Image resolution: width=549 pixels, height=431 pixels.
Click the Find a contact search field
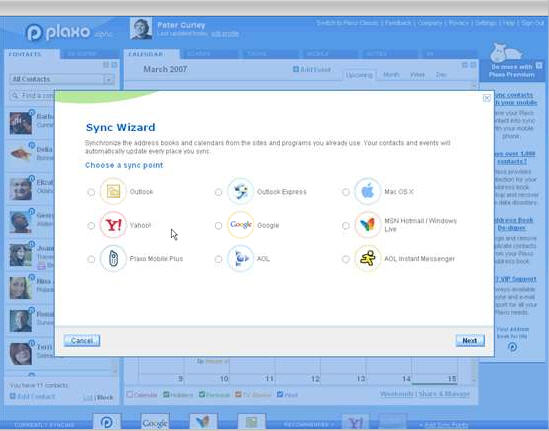pyautogui.click(x=32, y=96)
